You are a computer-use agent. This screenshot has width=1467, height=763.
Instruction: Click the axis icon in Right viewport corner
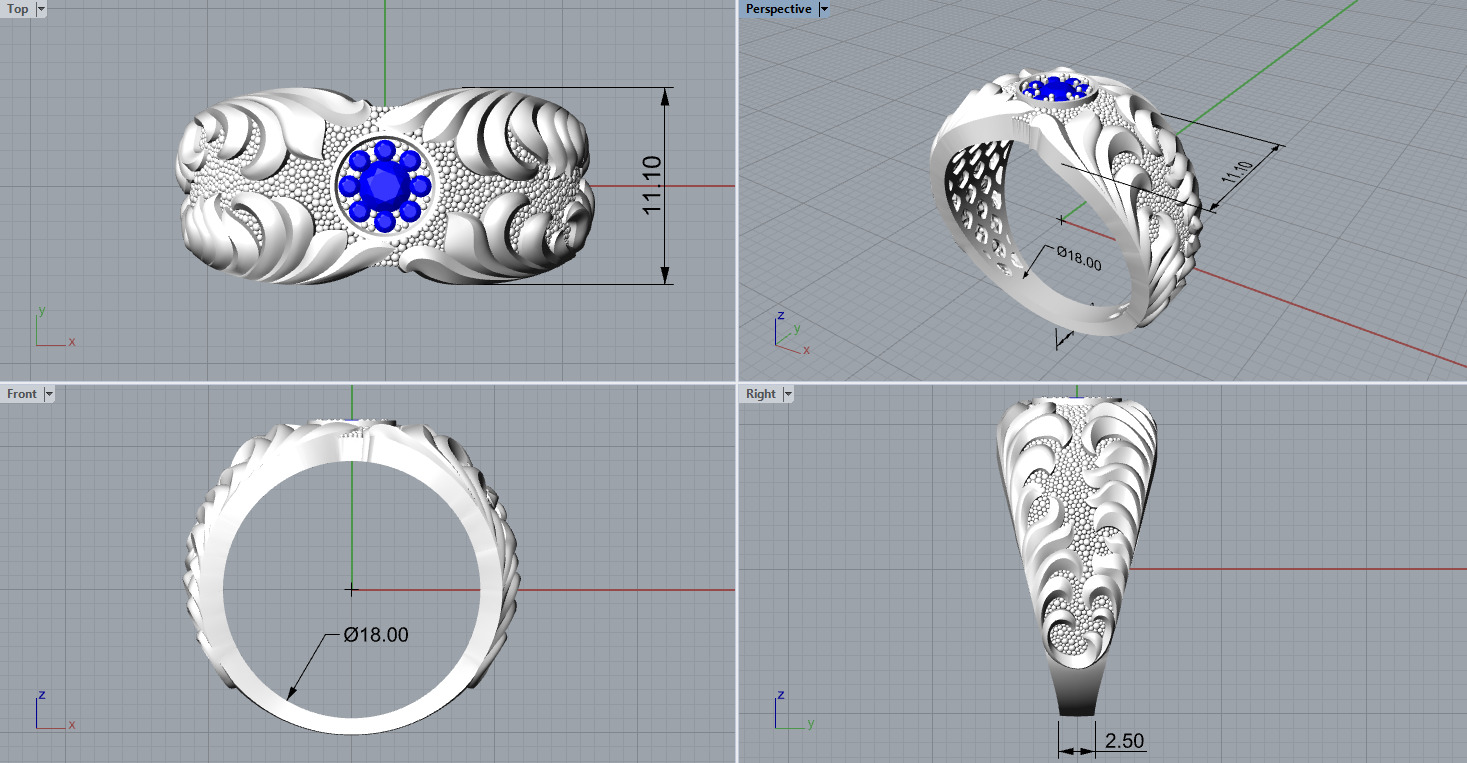point(794,709)
